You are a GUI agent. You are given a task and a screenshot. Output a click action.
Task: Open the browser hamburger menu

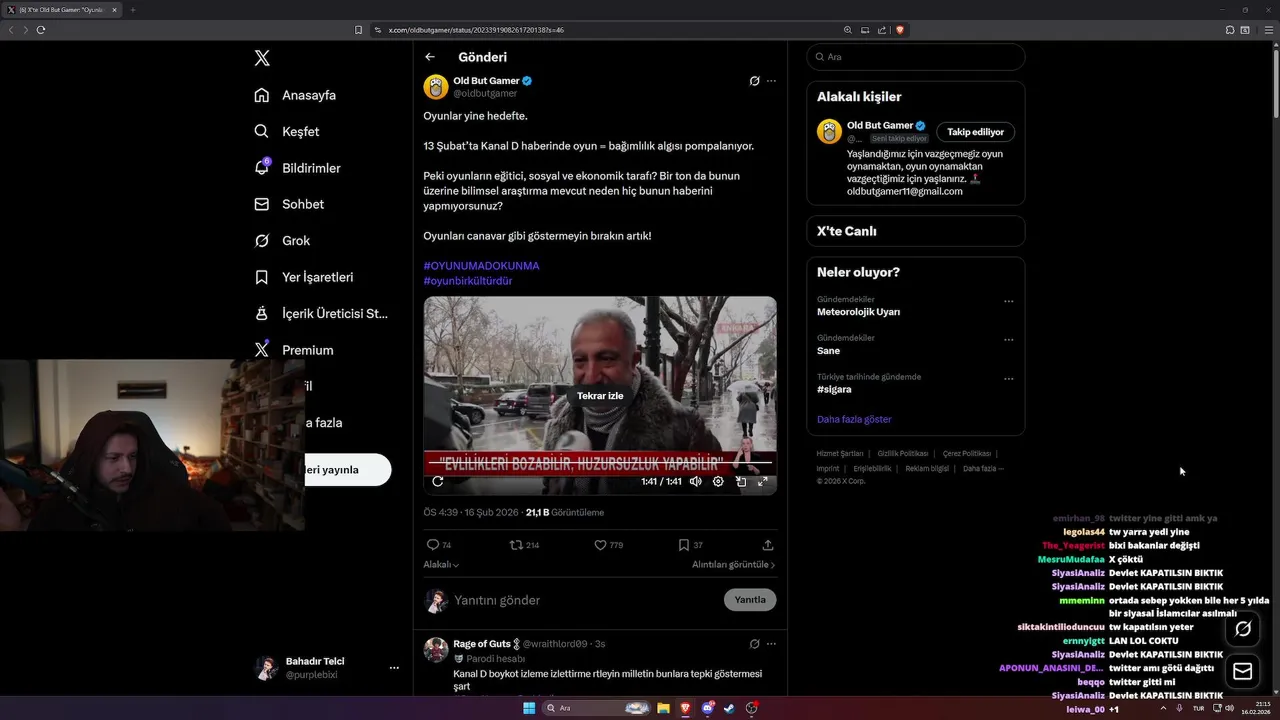click(1267, 30)
